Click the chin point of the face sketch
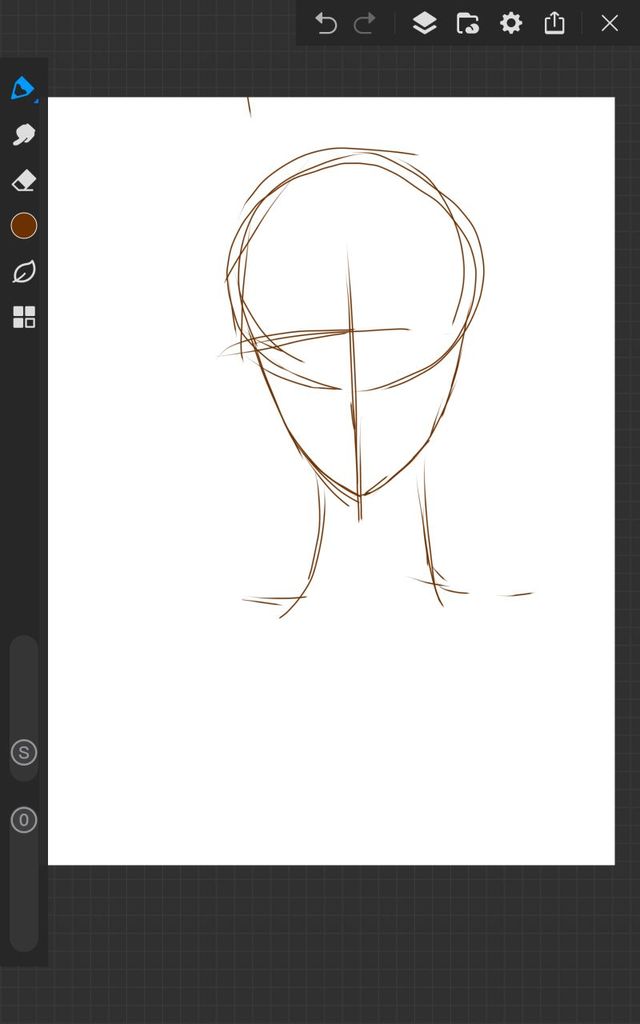 [363, 495]
